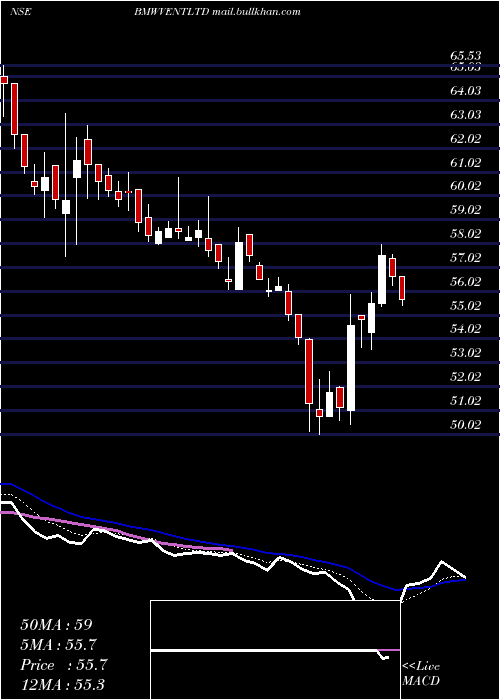Click the long red candle falling to 51.3

tap(309, 371)
